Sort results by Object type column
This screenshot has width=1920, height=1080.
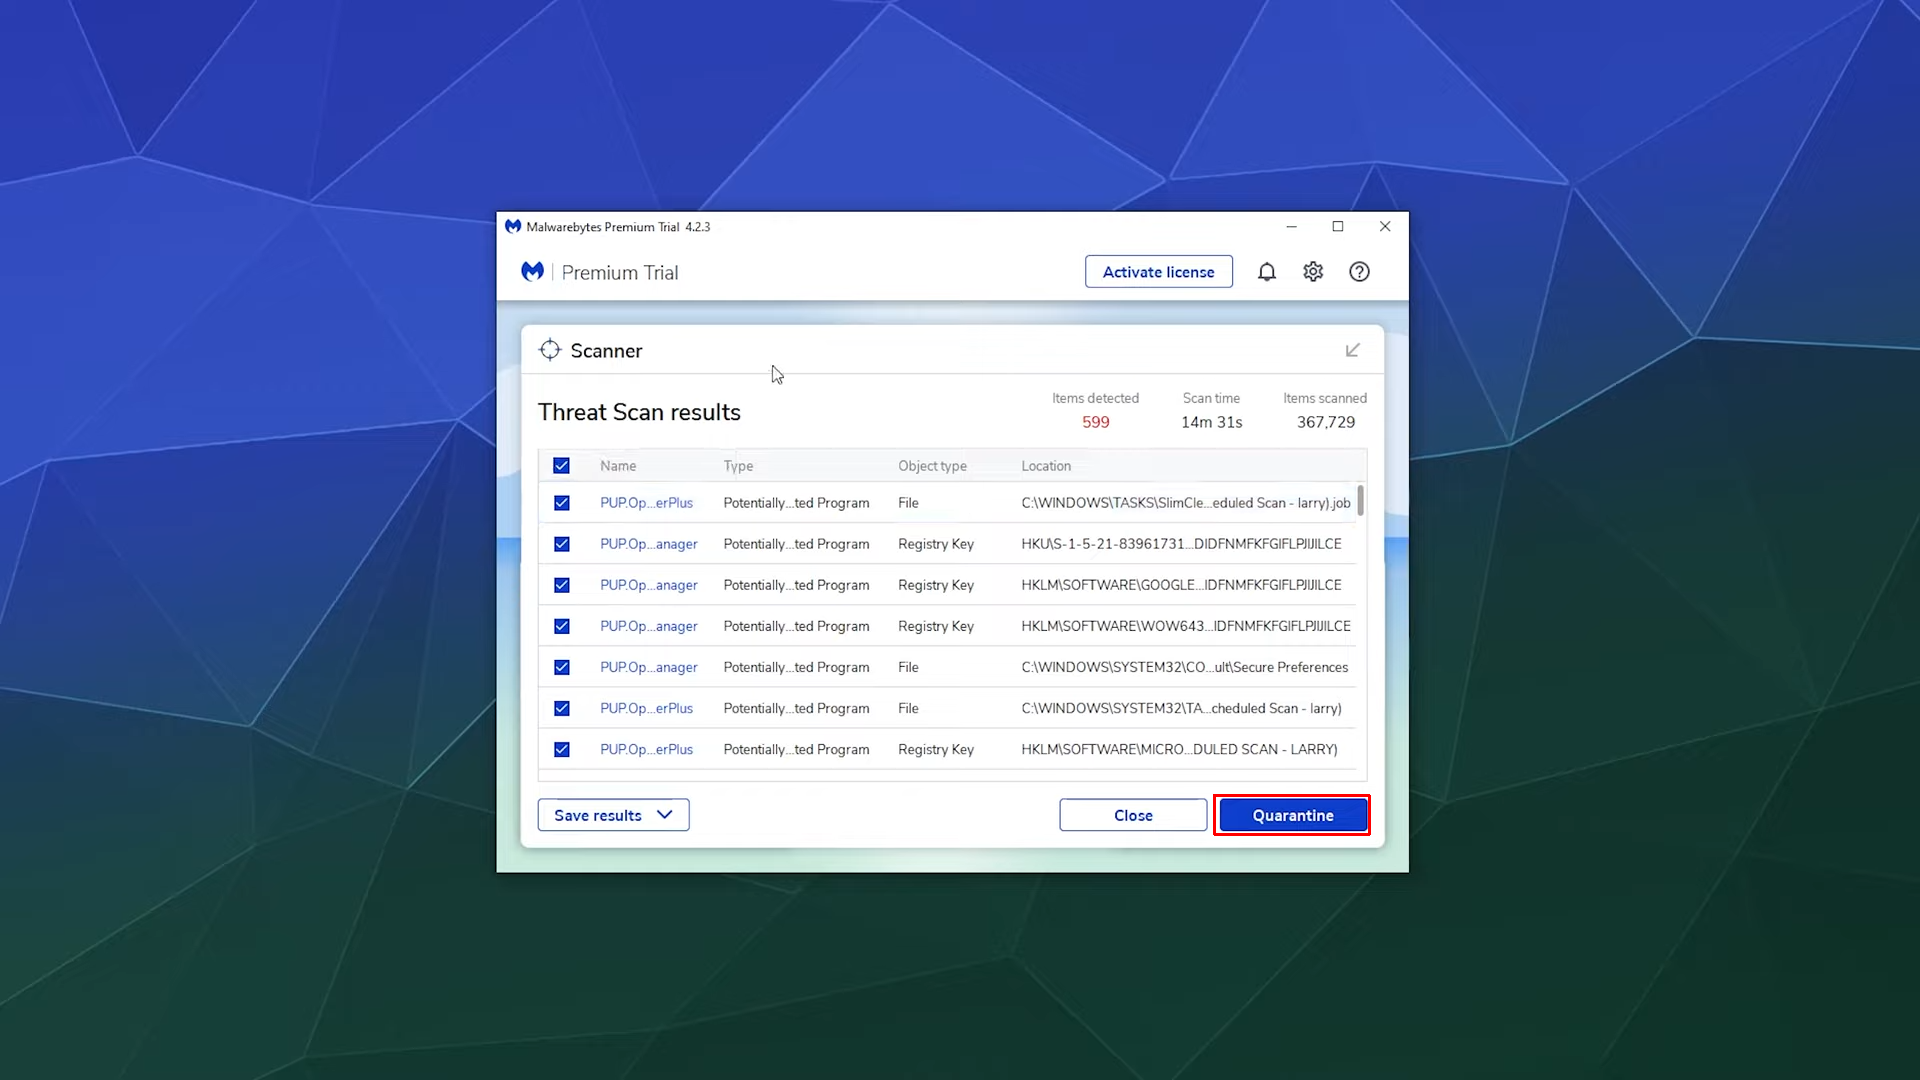[932, 466]
